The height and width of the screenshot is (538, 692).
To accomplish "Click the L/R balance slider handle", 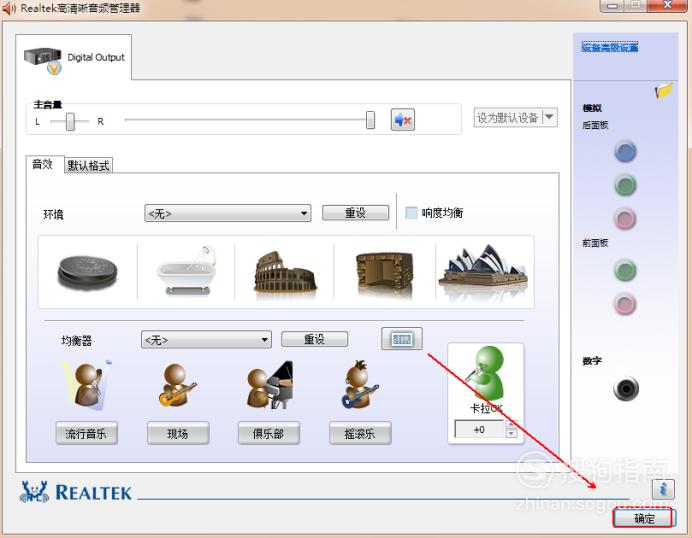I will [x=70, y=121].
